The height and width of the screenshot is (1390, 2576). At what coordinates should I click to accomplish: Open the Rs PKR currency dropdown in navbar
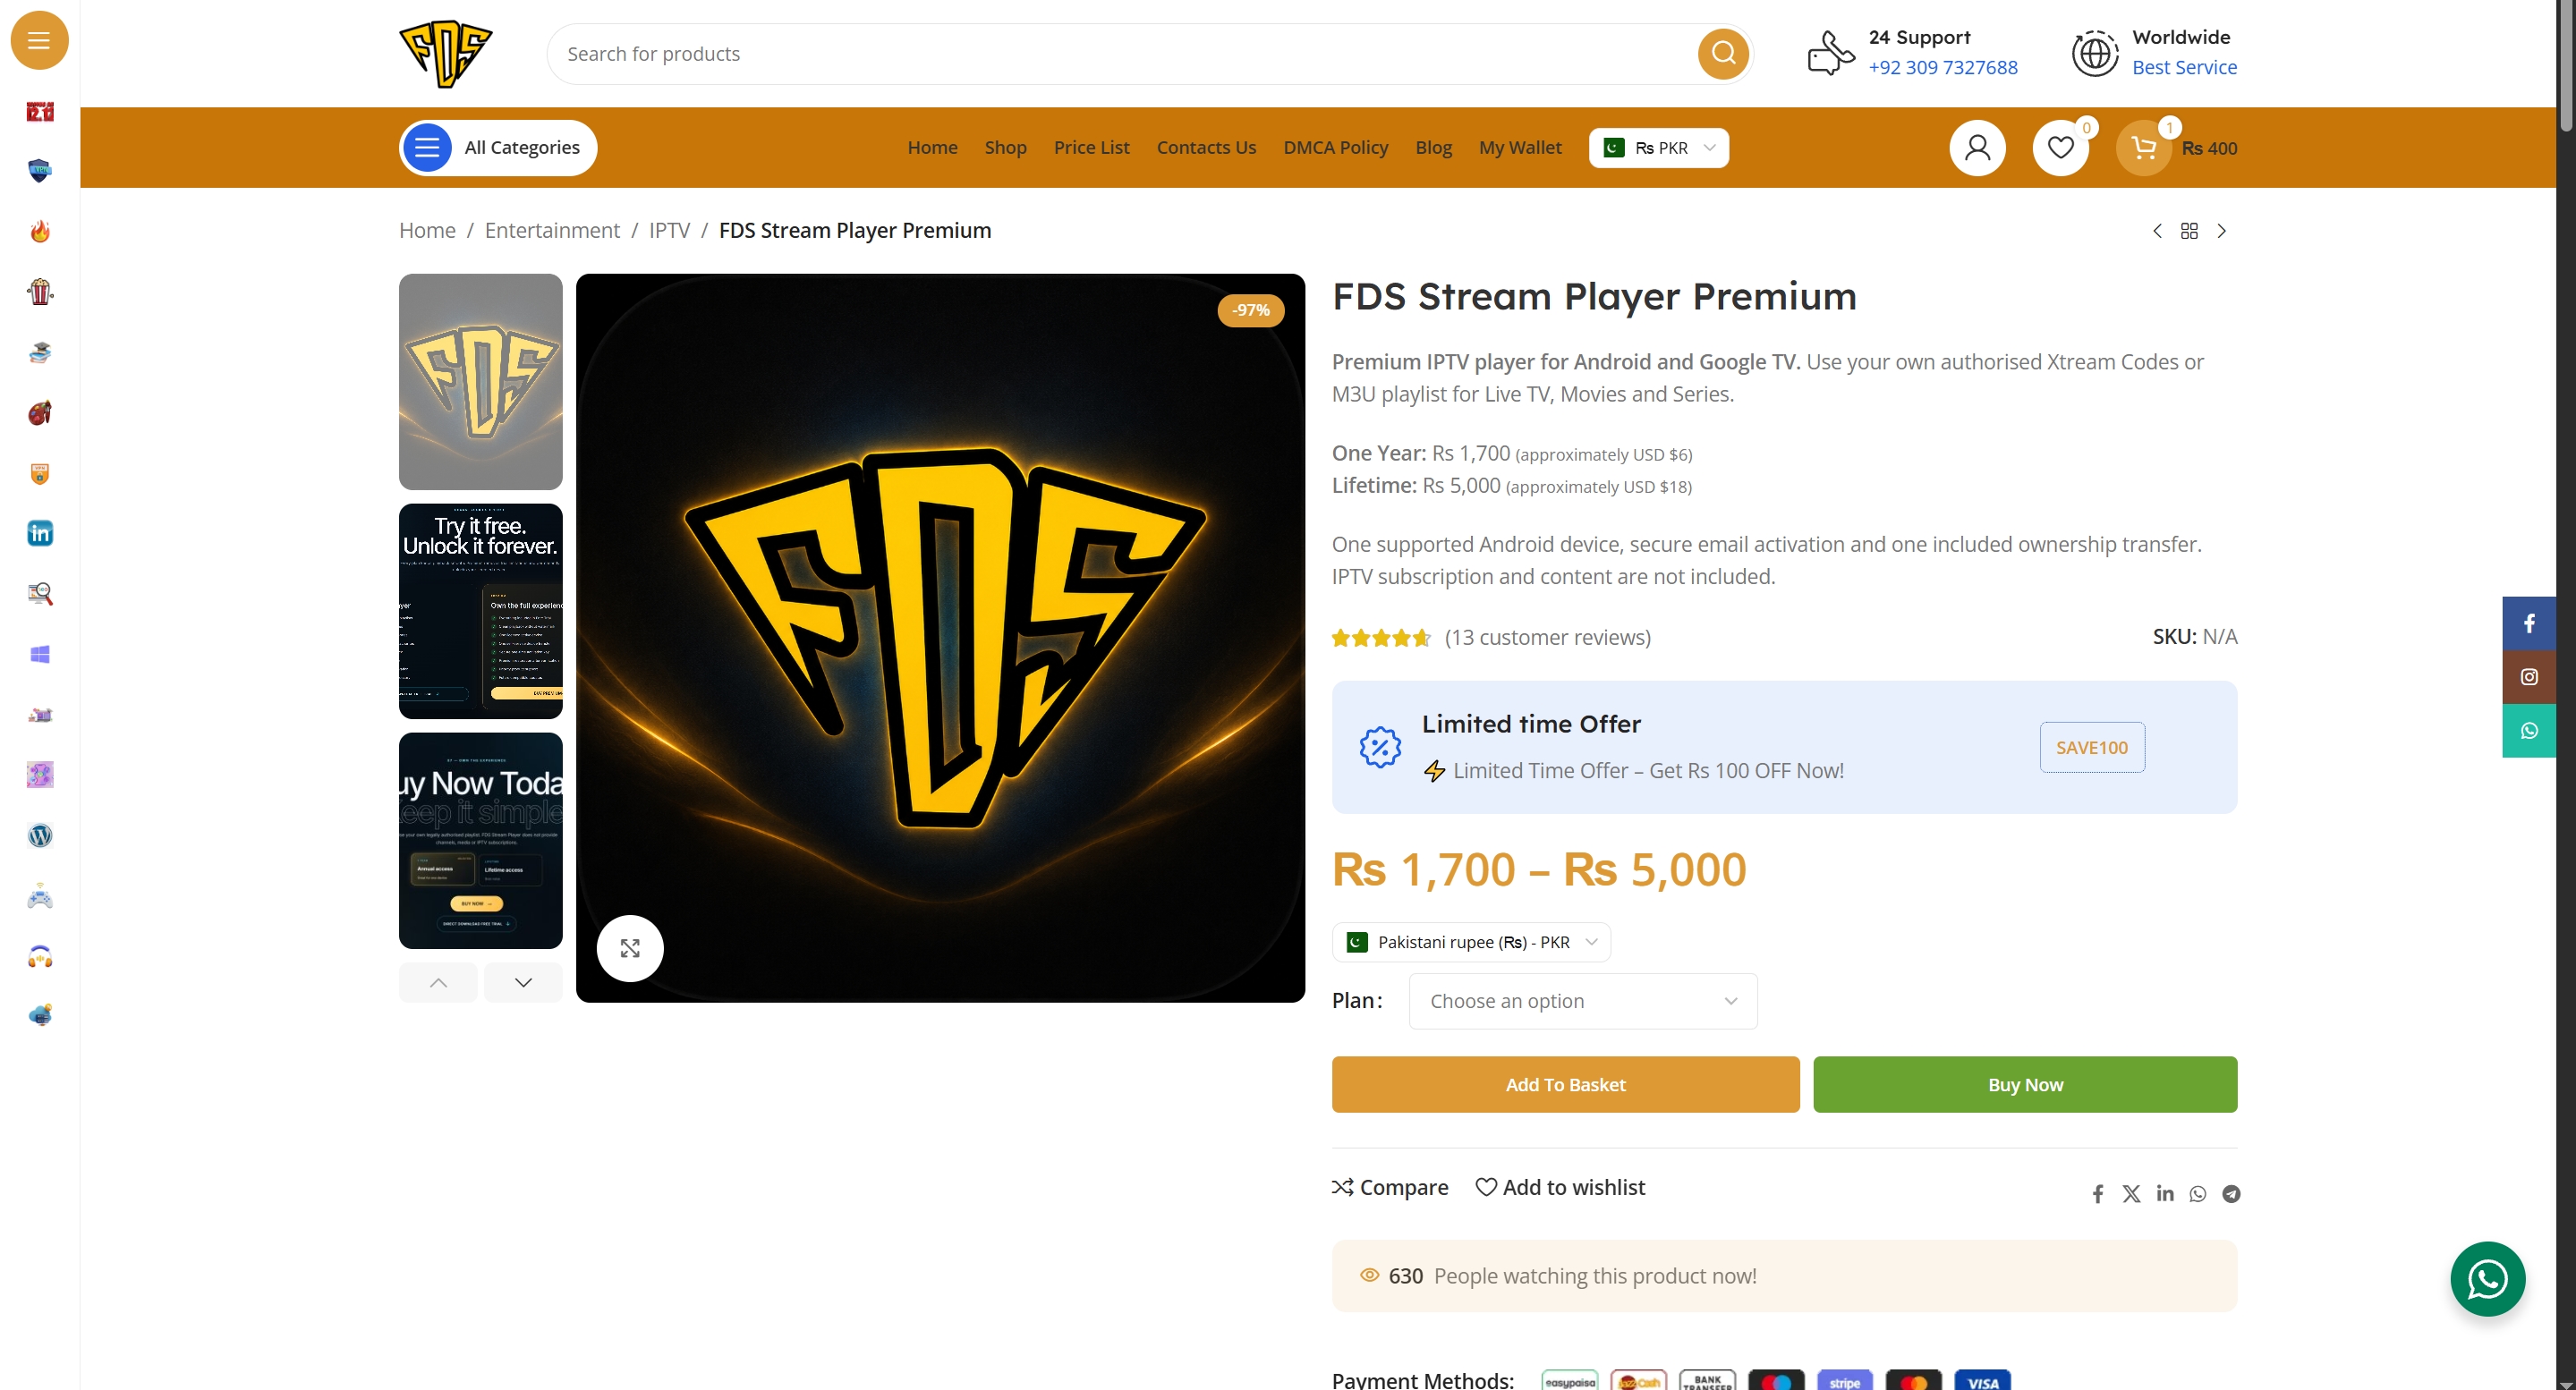coord(1658,148)
